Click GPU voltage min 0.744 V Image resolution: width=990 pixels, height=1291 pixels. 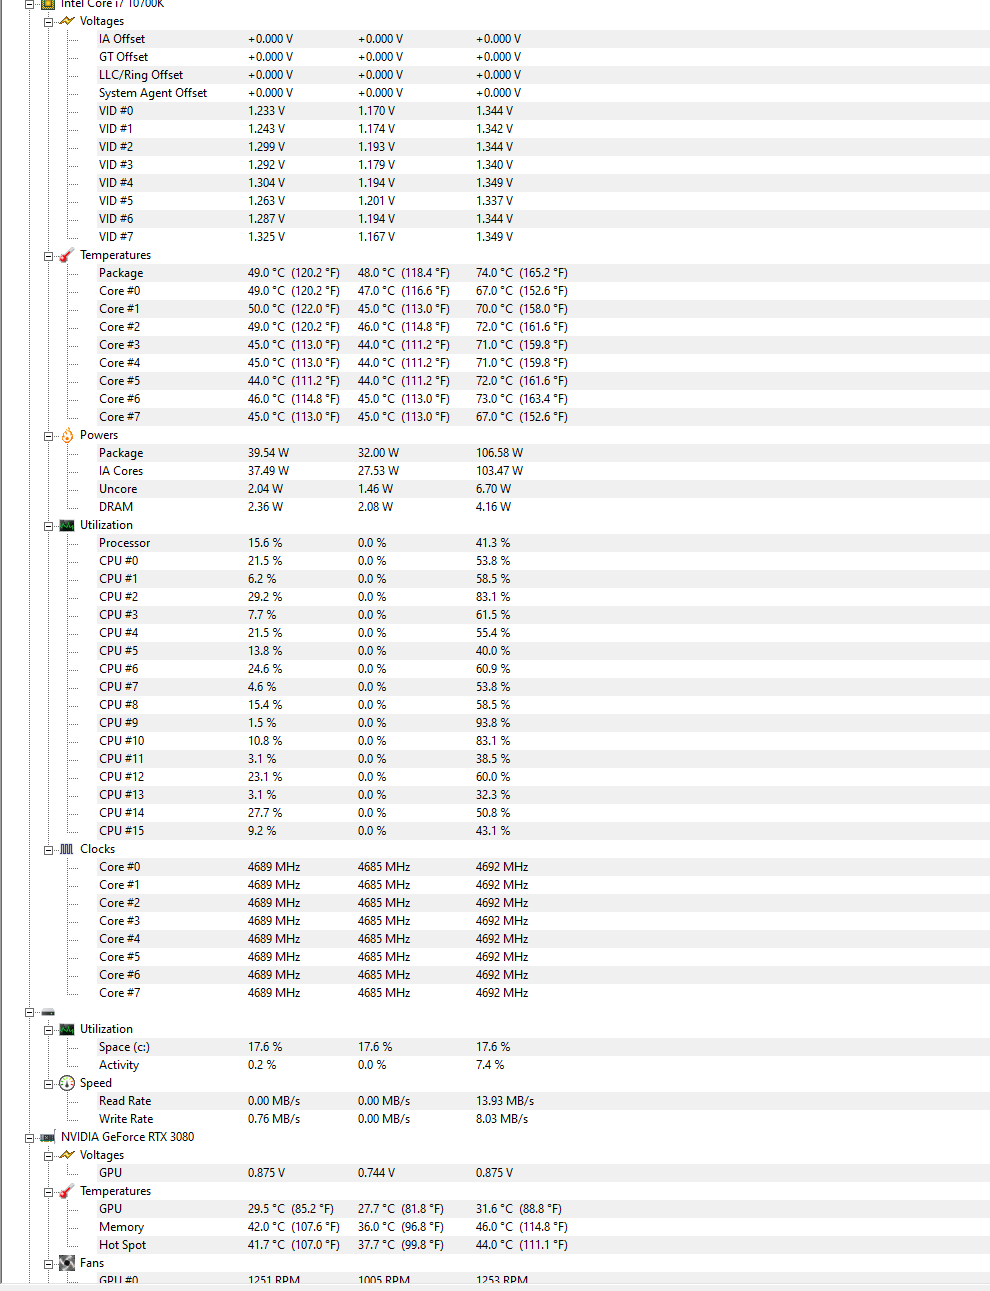coord(376,1173)
